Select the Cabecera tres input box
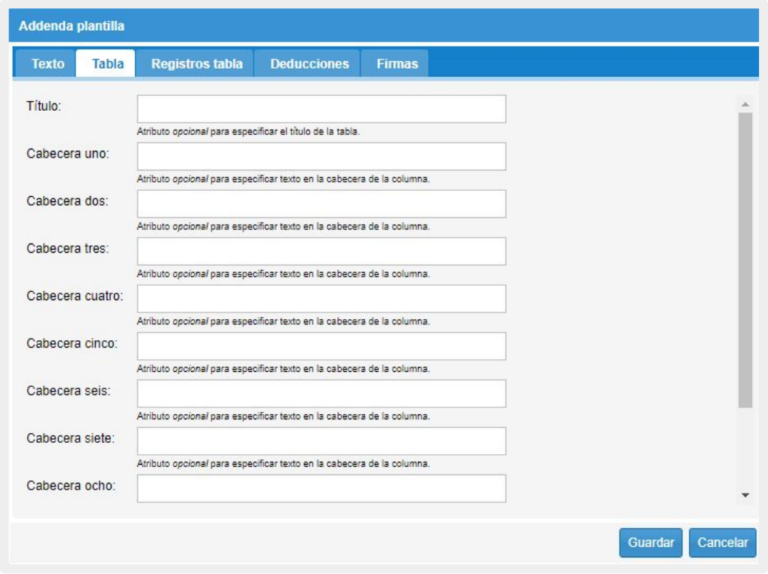This screenshot has height=574, width=768. 321,251
